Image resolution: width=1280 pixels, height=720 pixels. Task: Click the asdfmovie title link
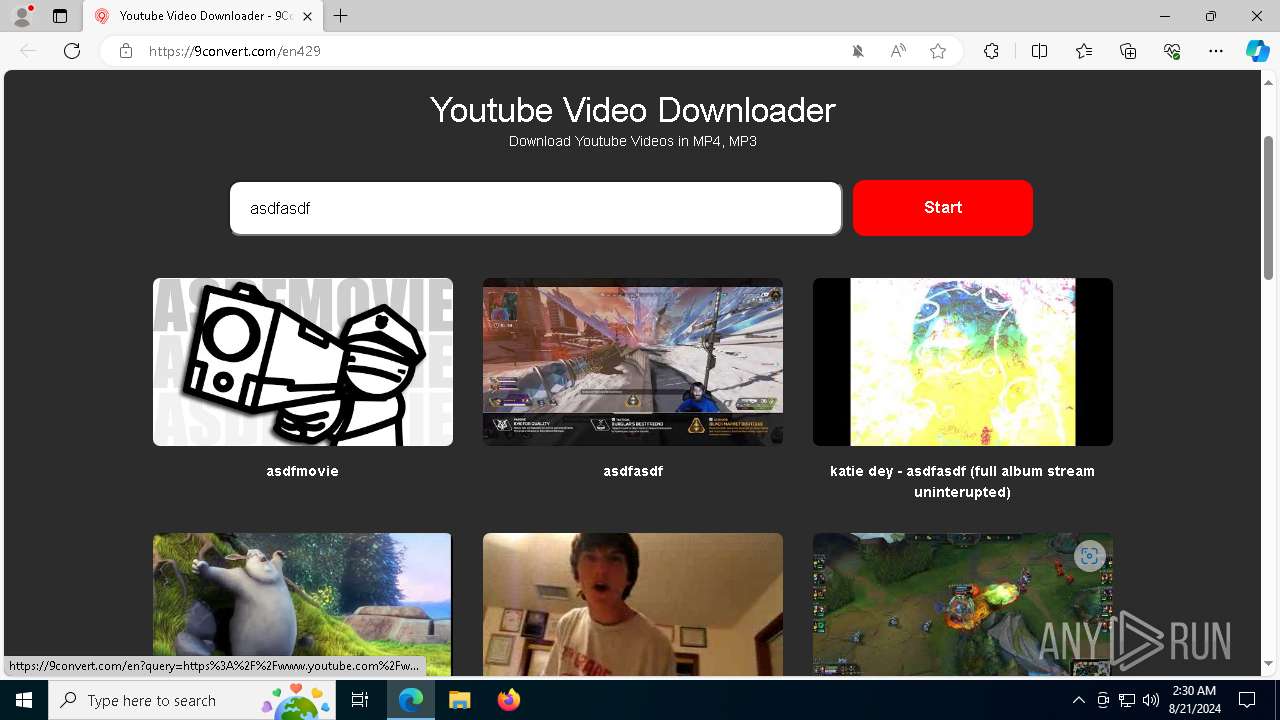303,471
